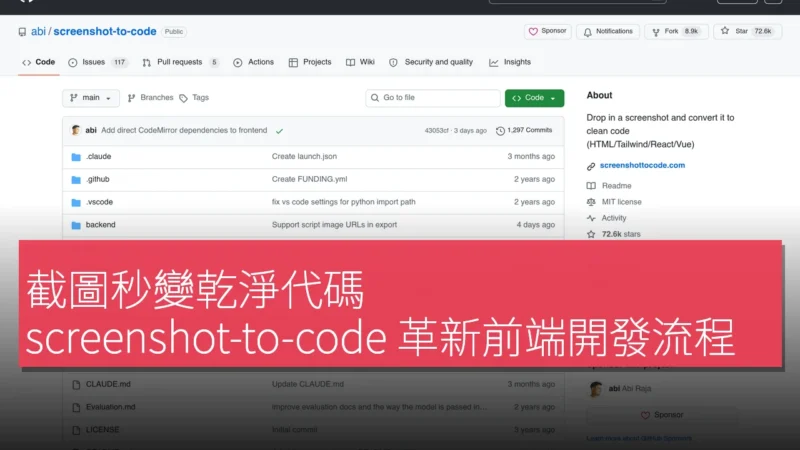The width and height of the screenshot is (800, 450).
Task: Open 'Create FUNDING.yml' commit message
Action: pyautogui.click(x=309, y=180)
